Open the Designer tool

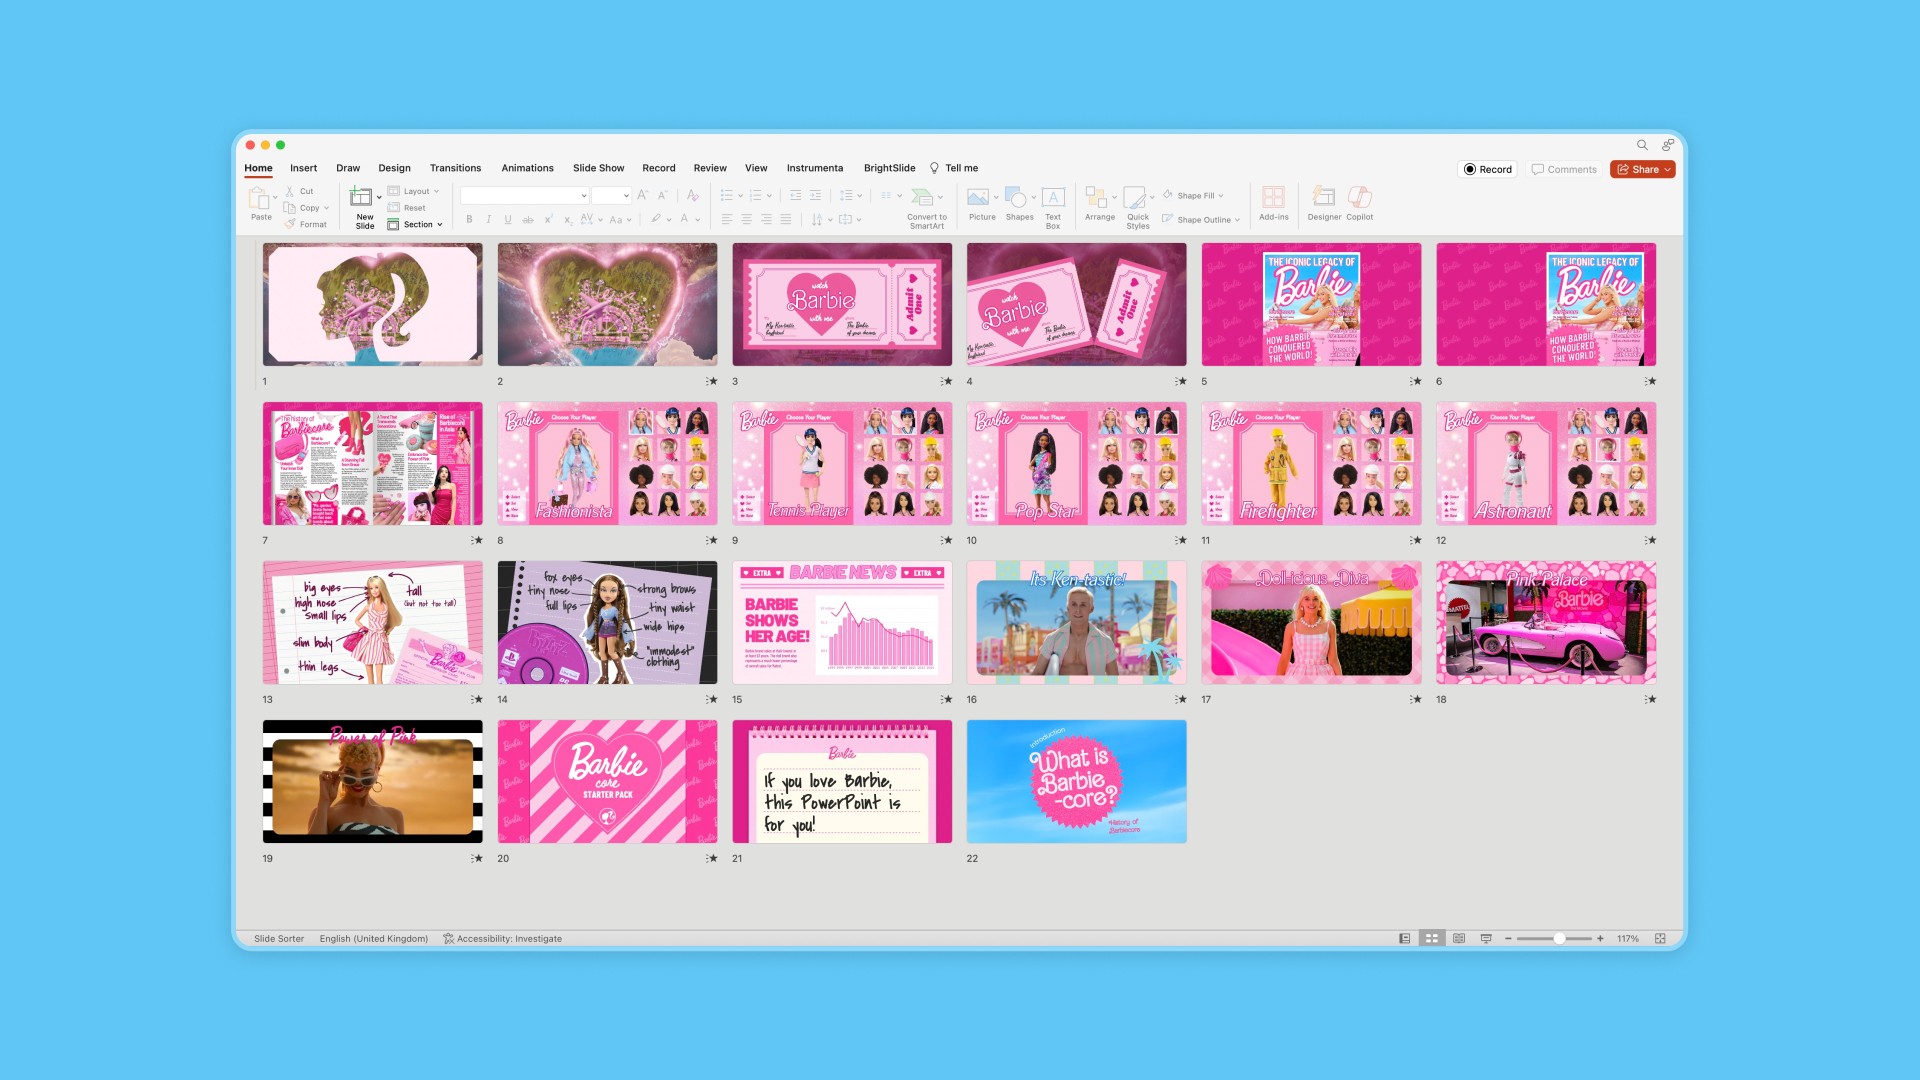click(1323, 198)
